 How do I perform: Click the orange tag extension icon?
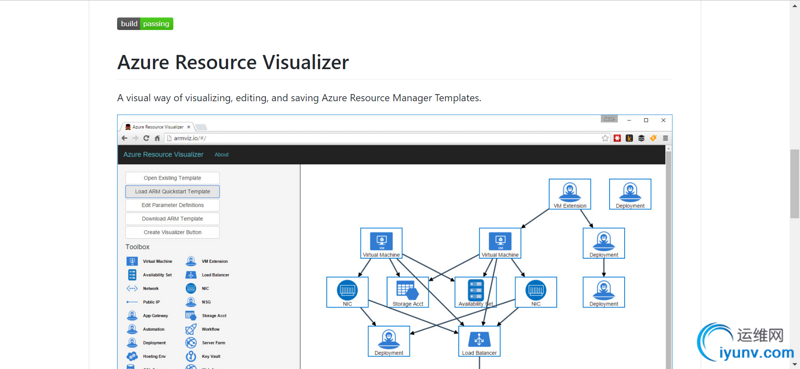[x=653, y=138]
